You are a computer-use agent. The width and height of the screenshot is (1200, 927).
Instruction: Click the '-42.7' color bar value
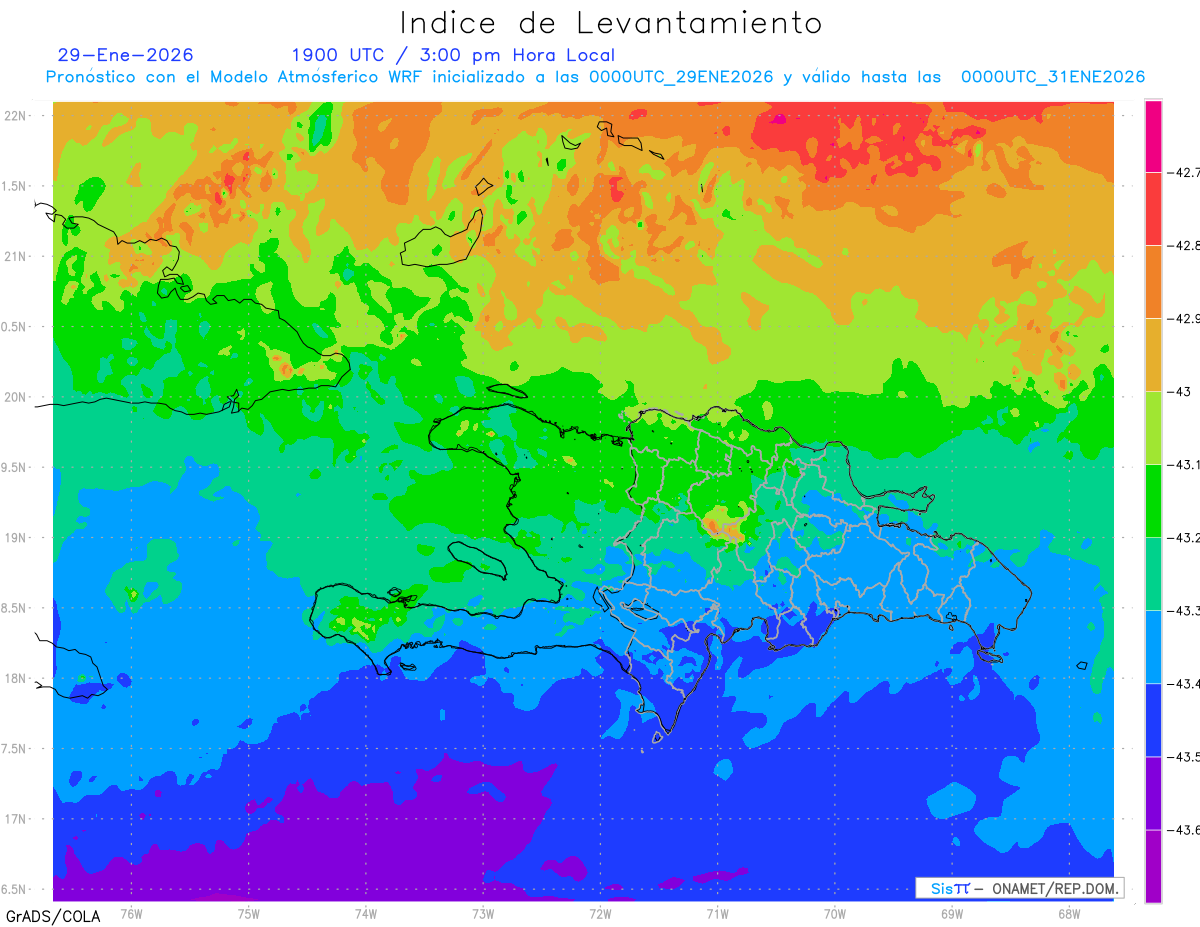click(1185, 172)
